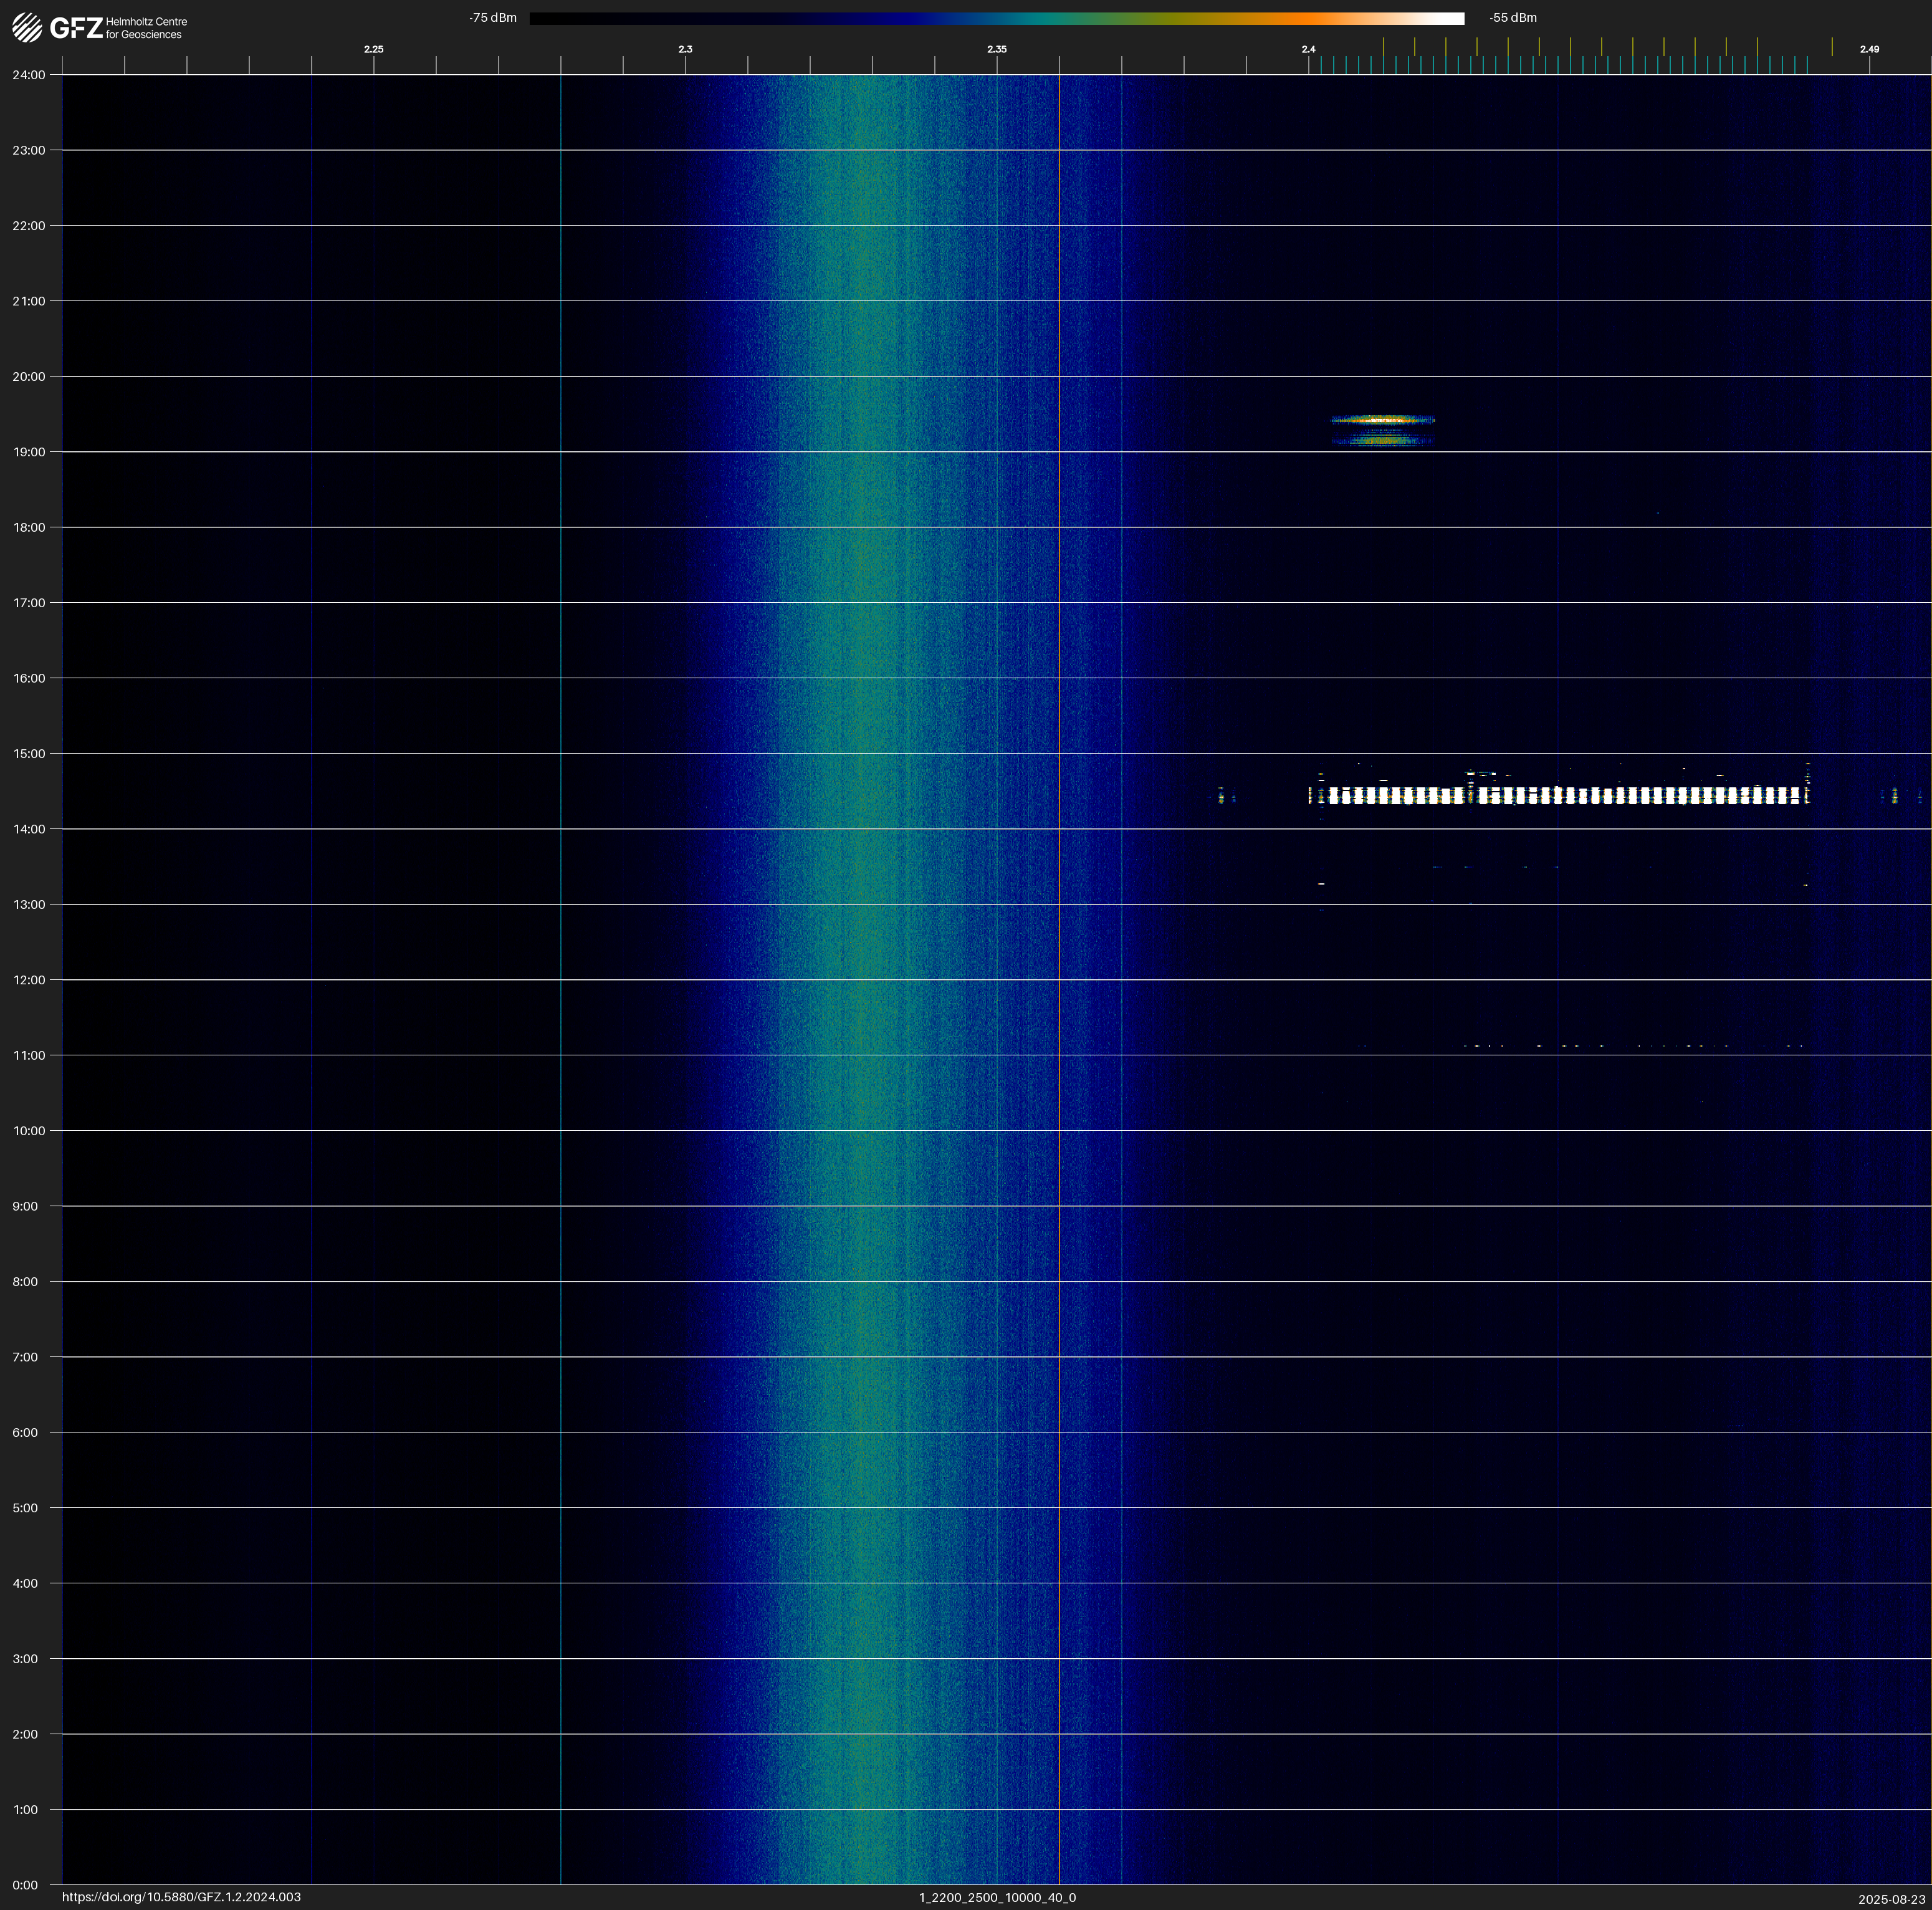Click the 0:00 time axis label

click(24, 1885)
